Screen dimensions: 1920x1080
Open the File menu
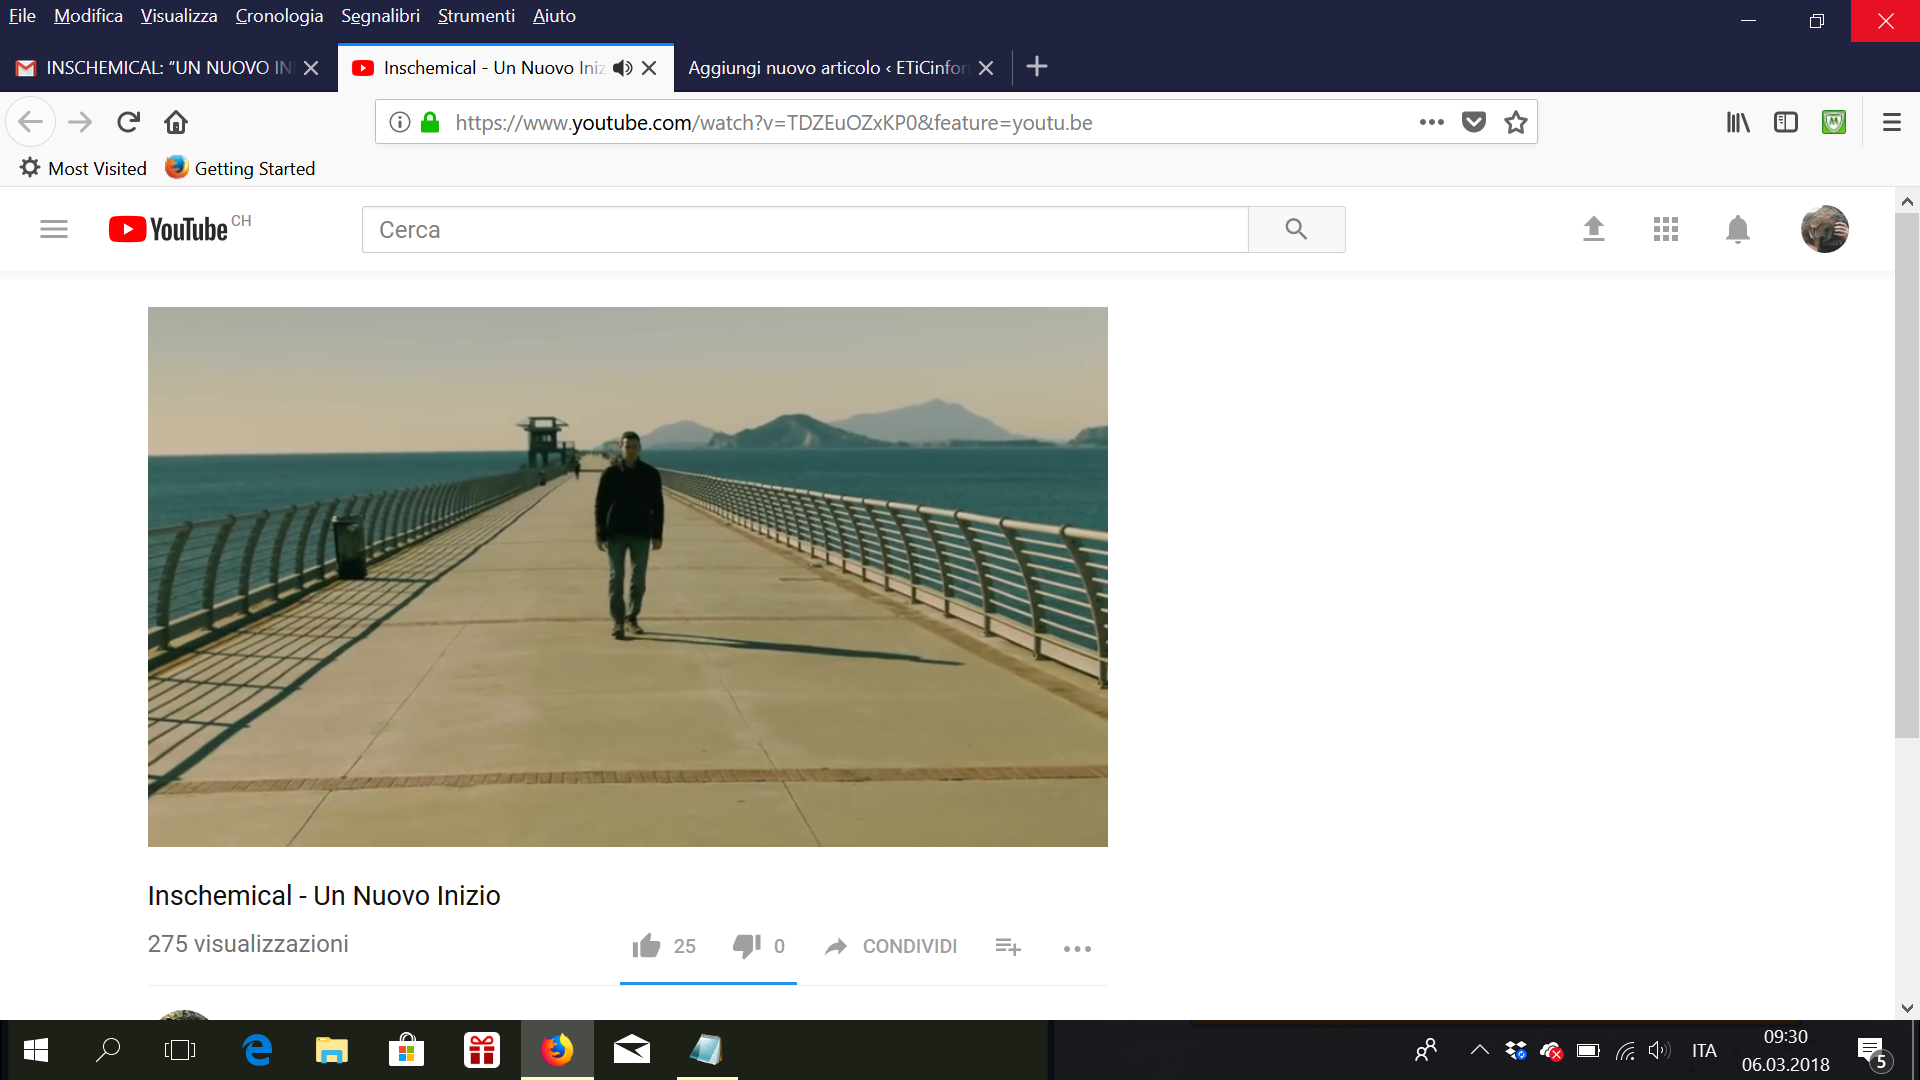(x=22, y=16)
